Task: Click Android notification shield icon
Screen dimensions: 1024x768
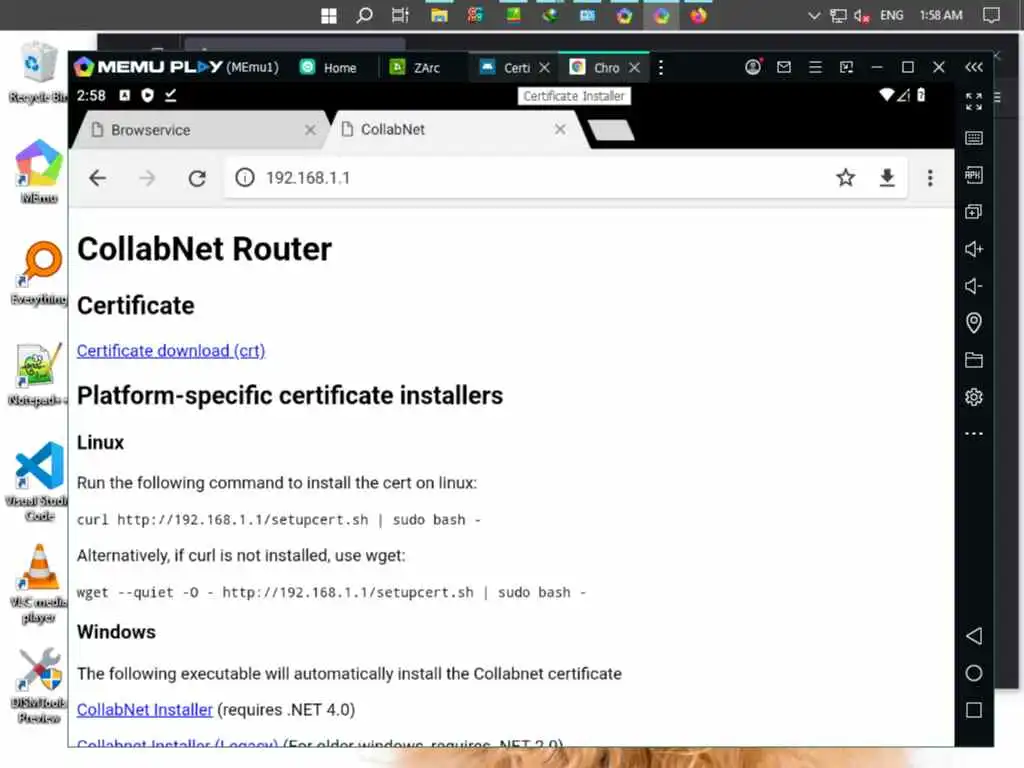Action: pyautogui.click(x=148, y=95)
